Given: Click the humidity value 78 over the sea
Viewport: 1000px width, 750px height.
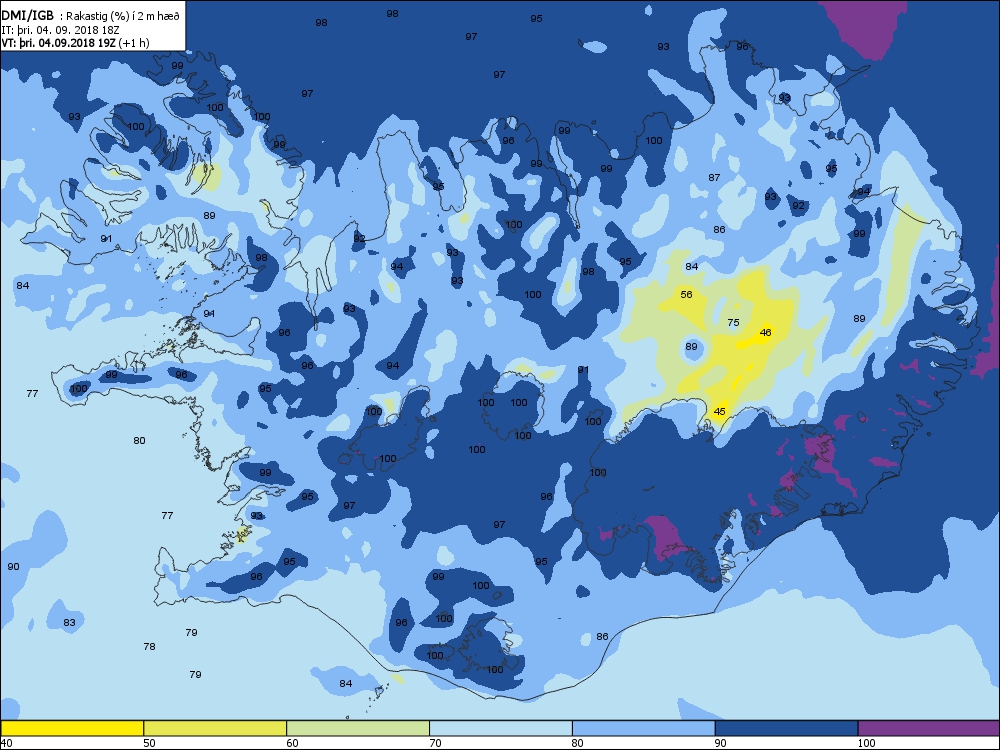Looking at the screenshot, I should (149, 647).
